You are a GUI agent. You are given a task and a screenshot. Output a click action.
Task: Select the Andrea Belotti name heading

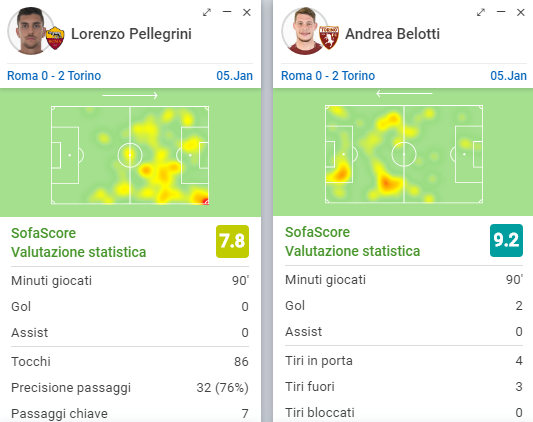(393, 34)
